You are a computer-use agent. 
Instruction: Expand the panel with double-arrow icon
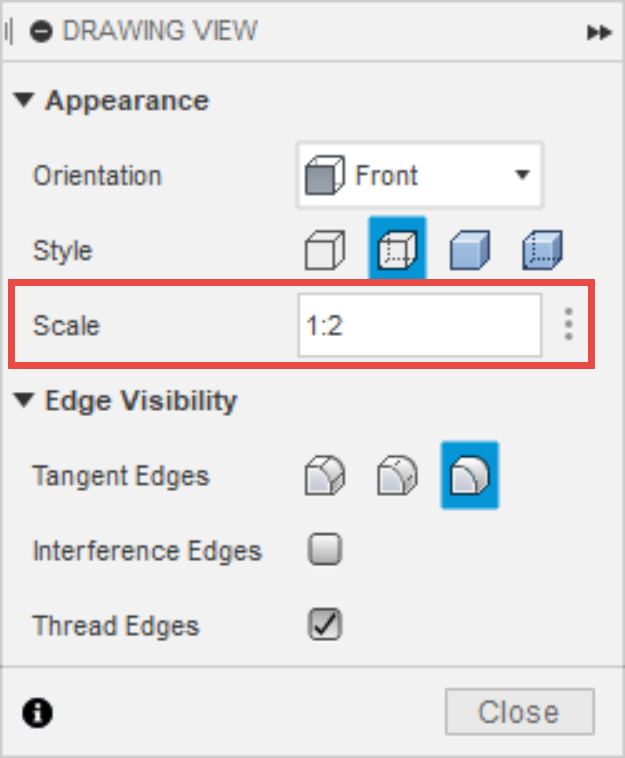(x=598, y=32)
